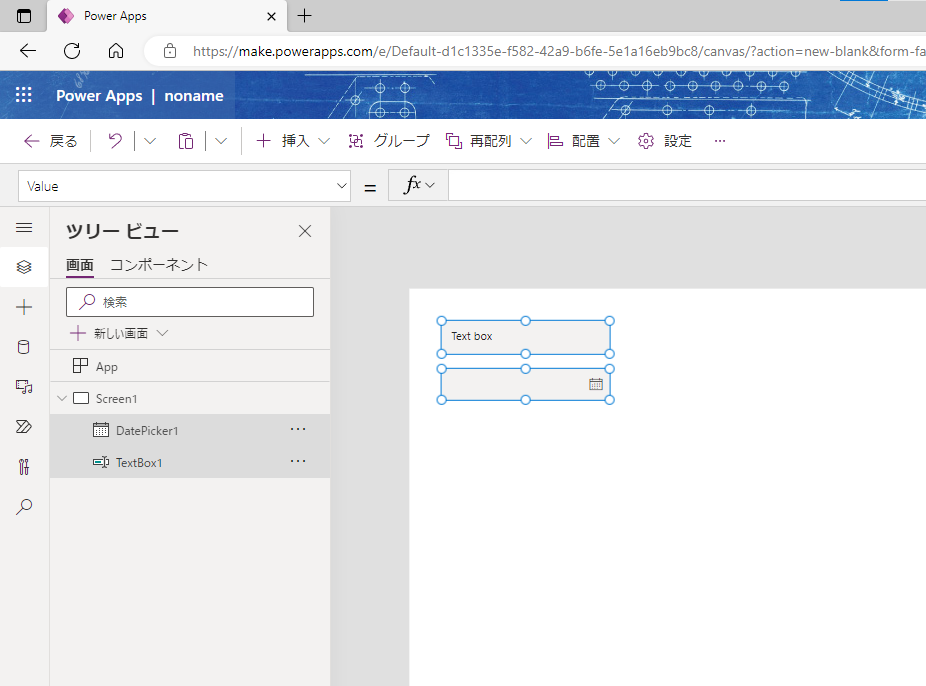This screenshot has height=686, width=926.
Task: Click the Undo icon in the toolbar
Action: point(113,140)
